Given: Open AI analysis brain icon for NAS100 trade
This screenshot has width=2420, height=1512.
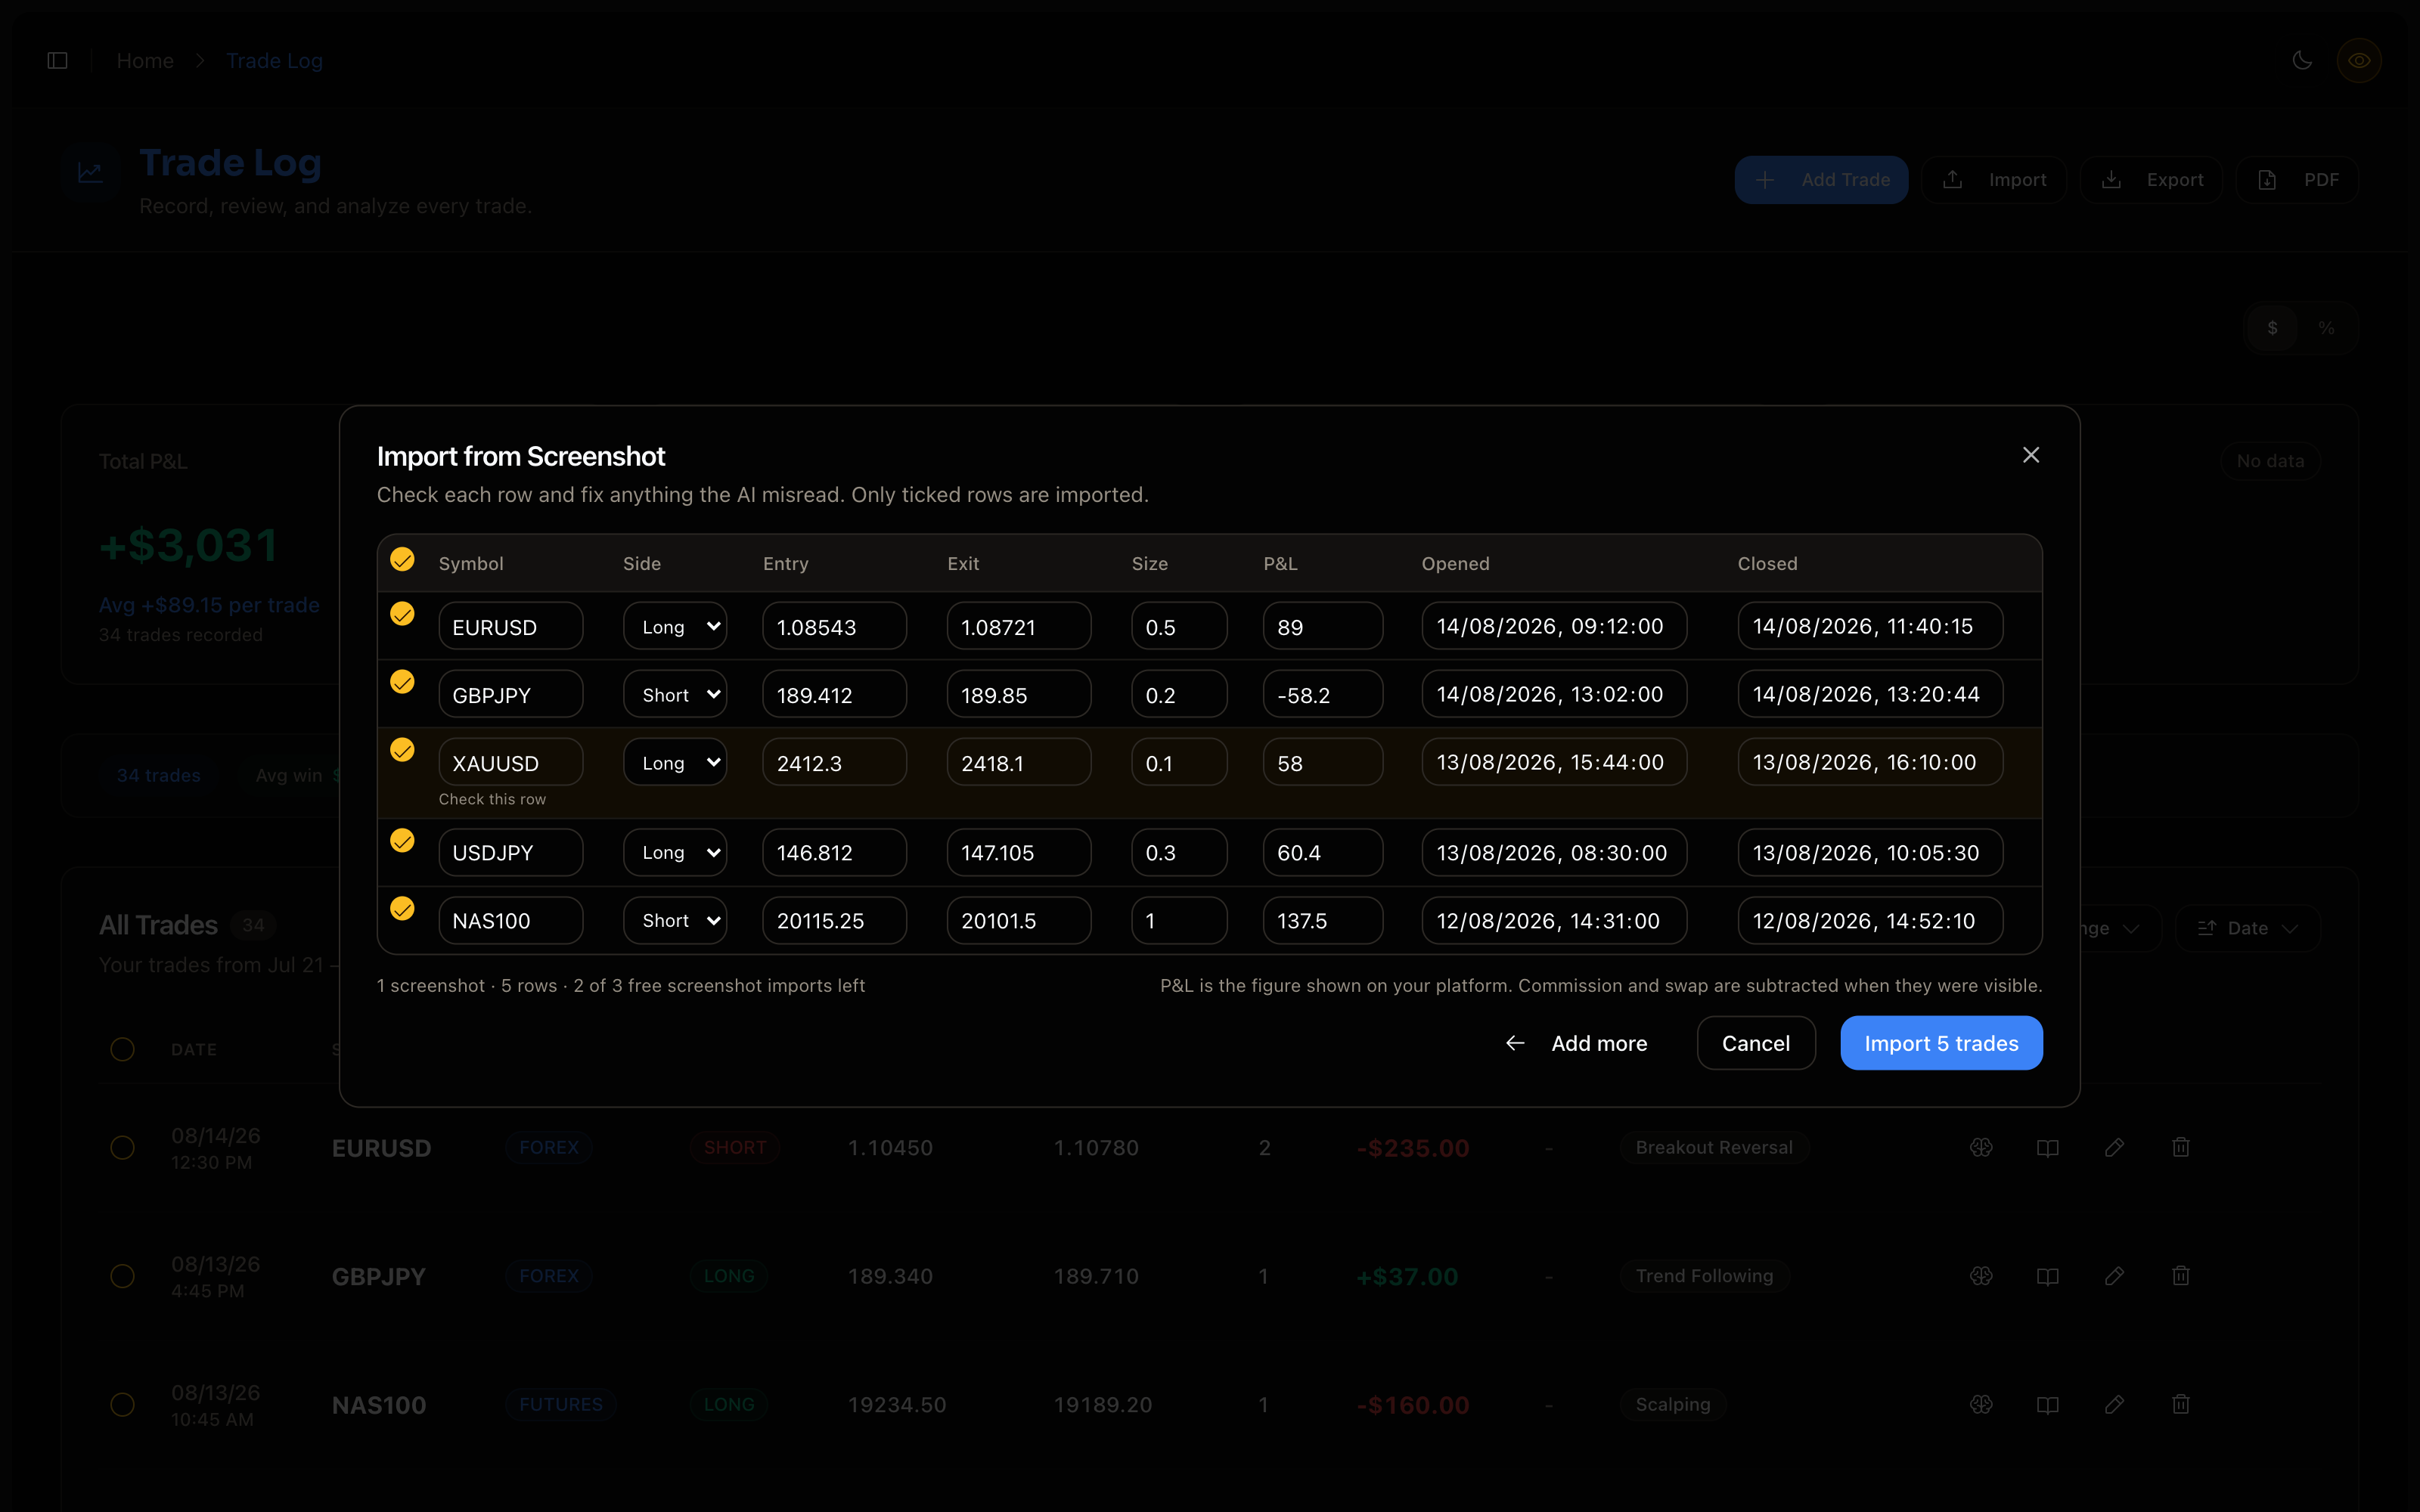Looking at the screenshot, I should click(1981, 1404).
